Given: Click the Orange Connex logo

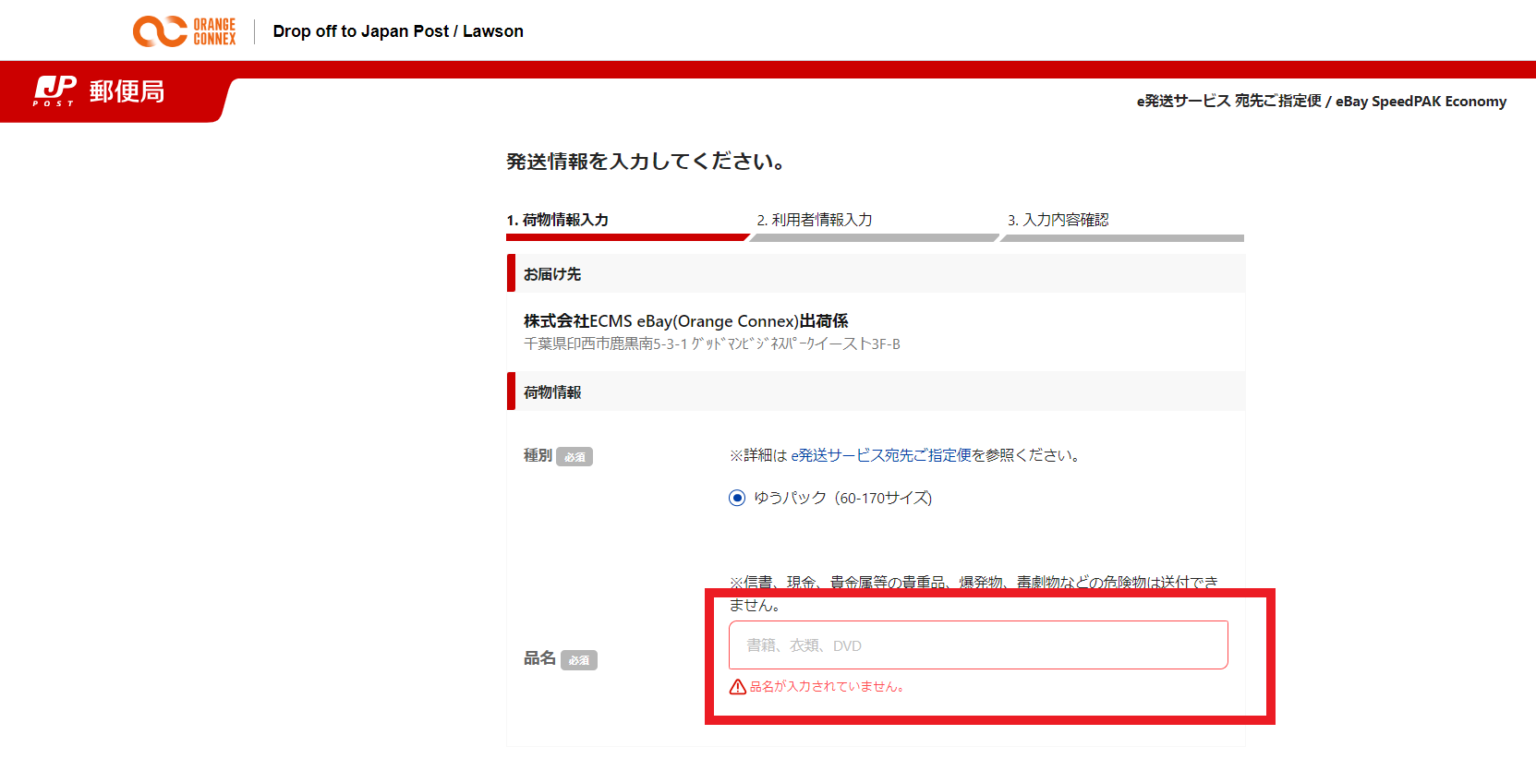Looking at the screenshot, I should coord(184,31).
